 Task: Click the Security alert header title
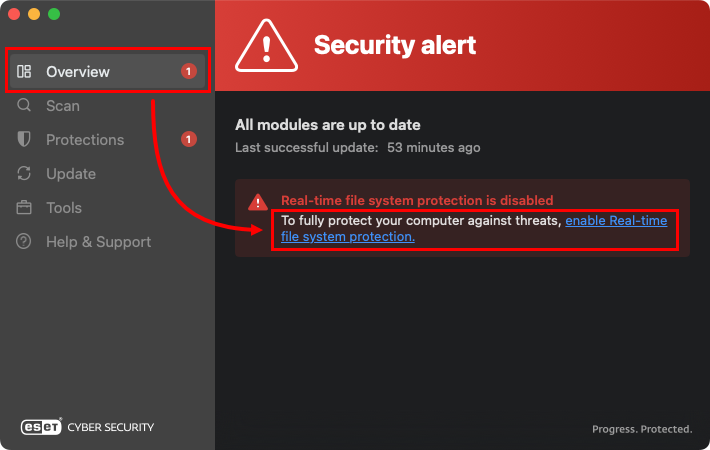[x=395, y=45]
